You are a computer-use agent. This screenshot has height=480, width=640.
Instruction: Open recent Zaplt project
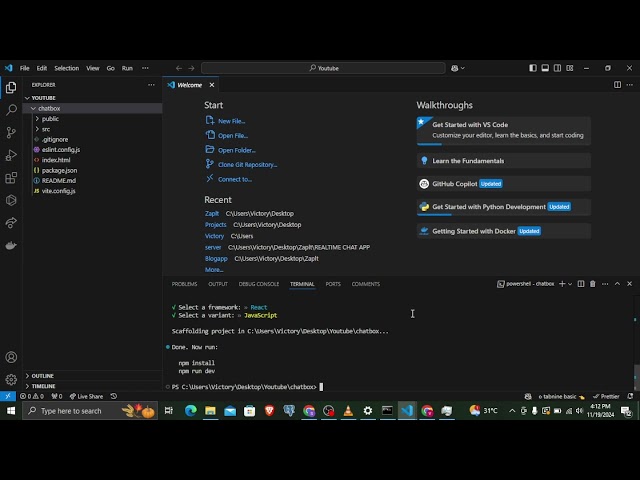pos(212,213)
